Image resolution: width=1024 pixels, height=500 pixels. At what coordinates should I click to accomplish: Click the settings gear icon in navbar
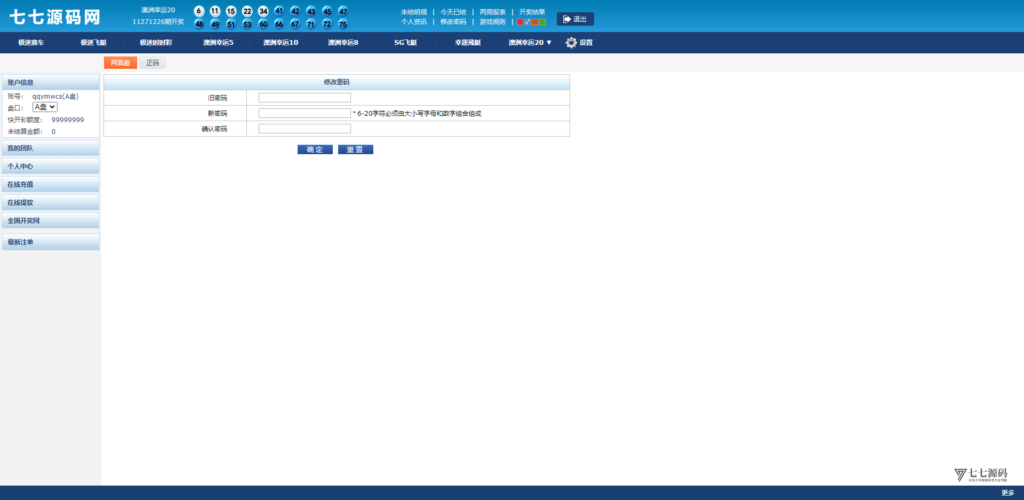pos(571,43)
